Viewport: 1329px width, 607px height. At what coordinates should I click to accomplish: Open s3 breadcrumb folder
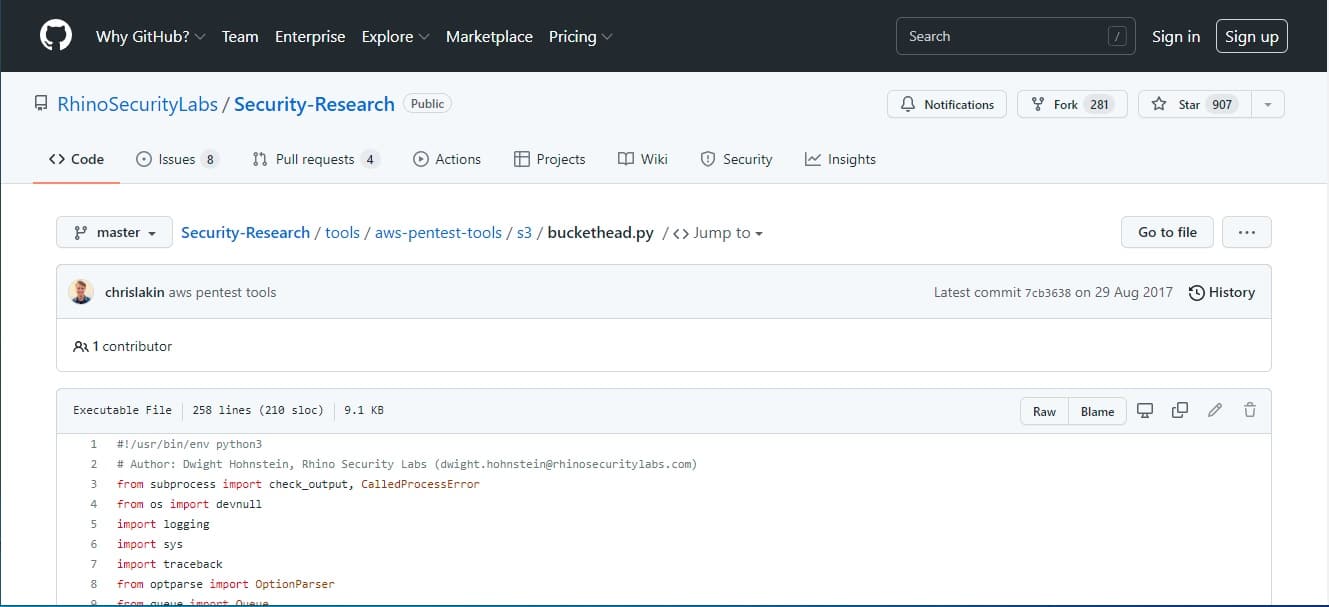click(524, 232)
